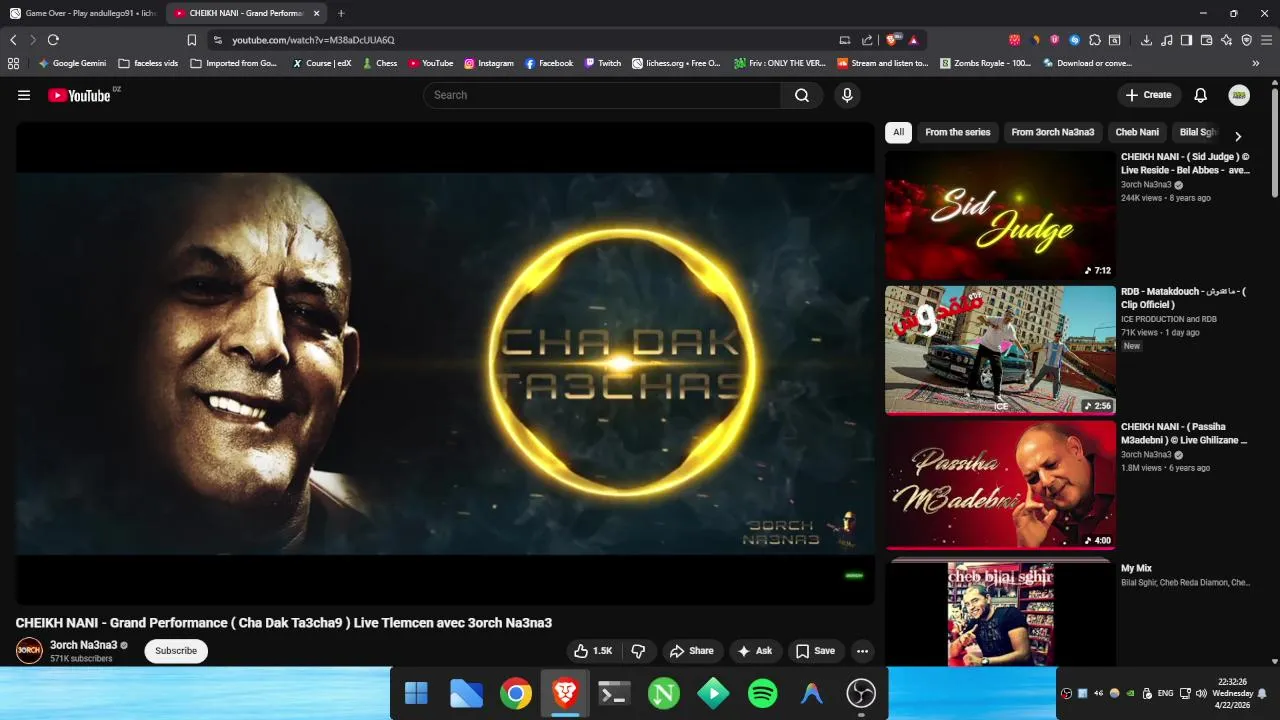Open the Create menu button
This screenshot has height=720, width=1280.
[1148, 95]
